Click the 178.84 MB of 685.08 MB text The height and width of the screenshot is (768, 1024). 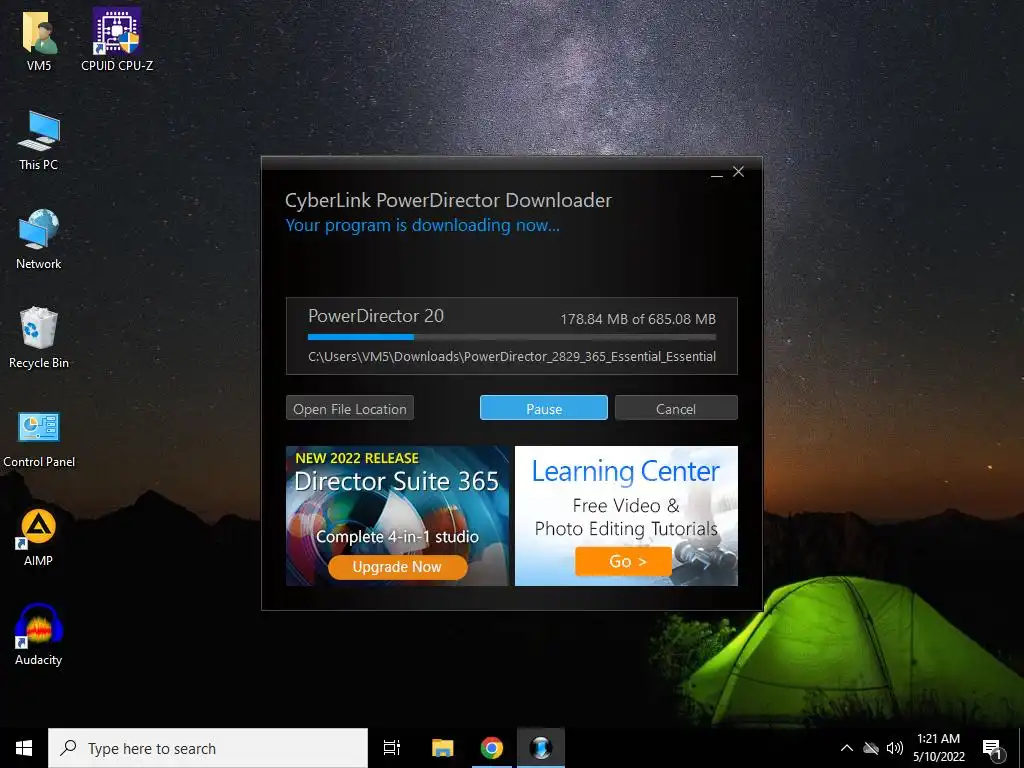[x=638, y=319]
